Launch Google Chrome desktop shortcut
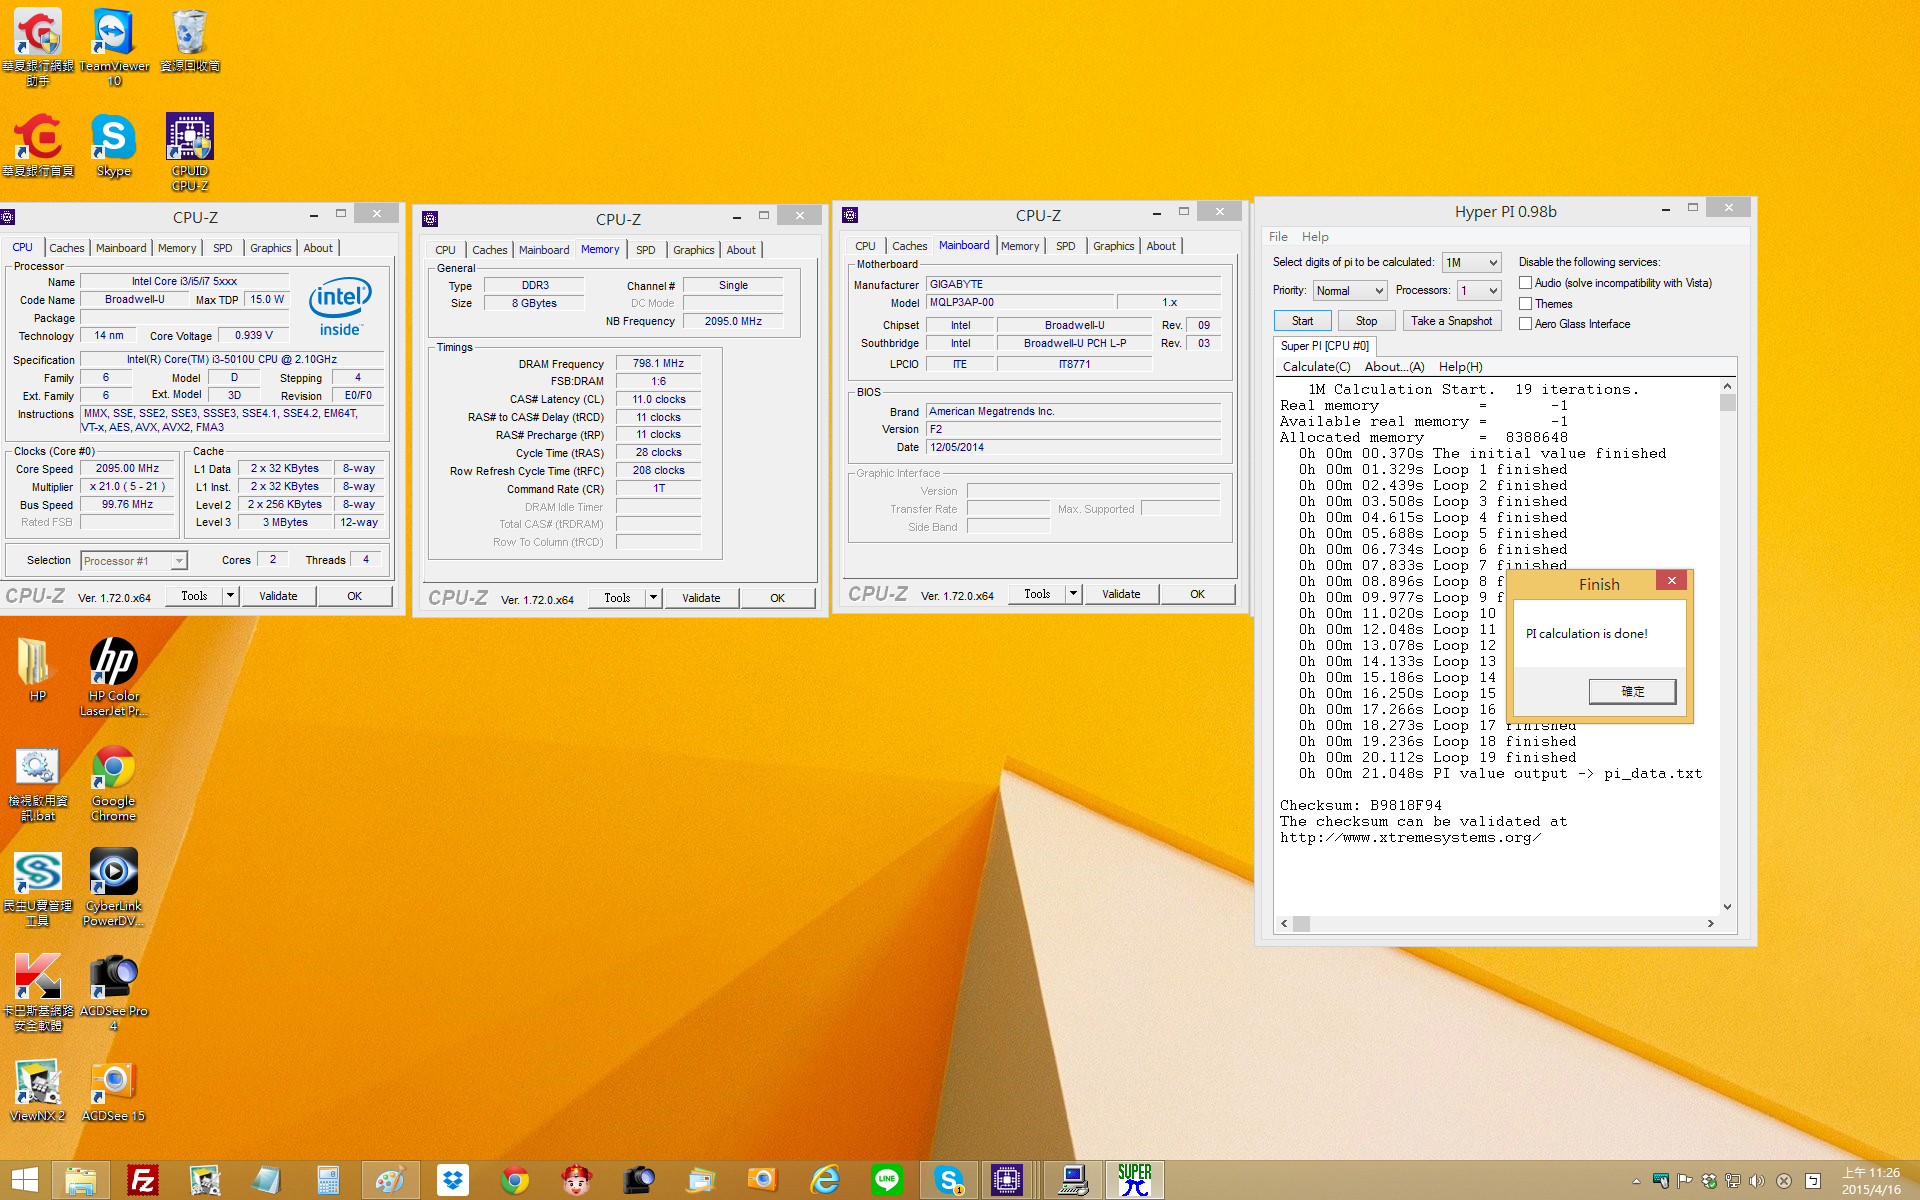Viewport: 1920px width, 1200px height. coord(114,783)
